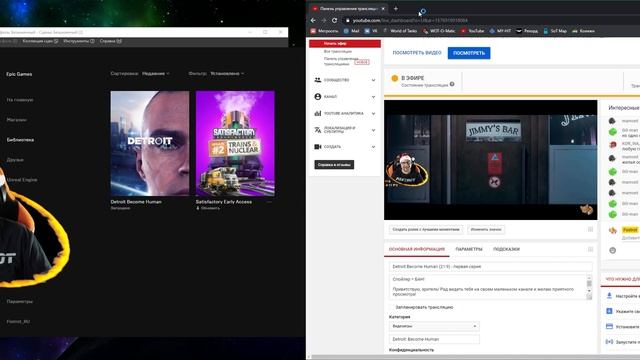Expand Channel section in YouTube sidebar
The height and width of the screenshot is (360, 640).
pos(345,97)
